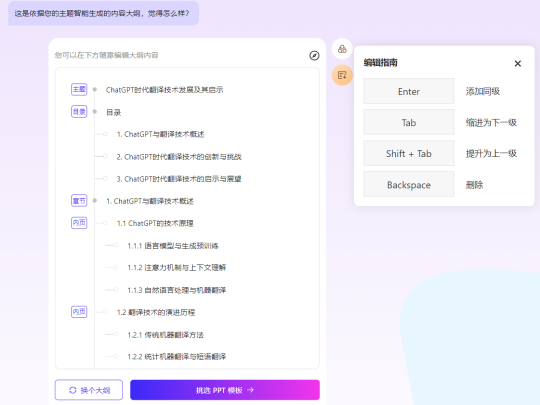
Task: Click the Backspace key box in the guide
Action: [409, 185]
